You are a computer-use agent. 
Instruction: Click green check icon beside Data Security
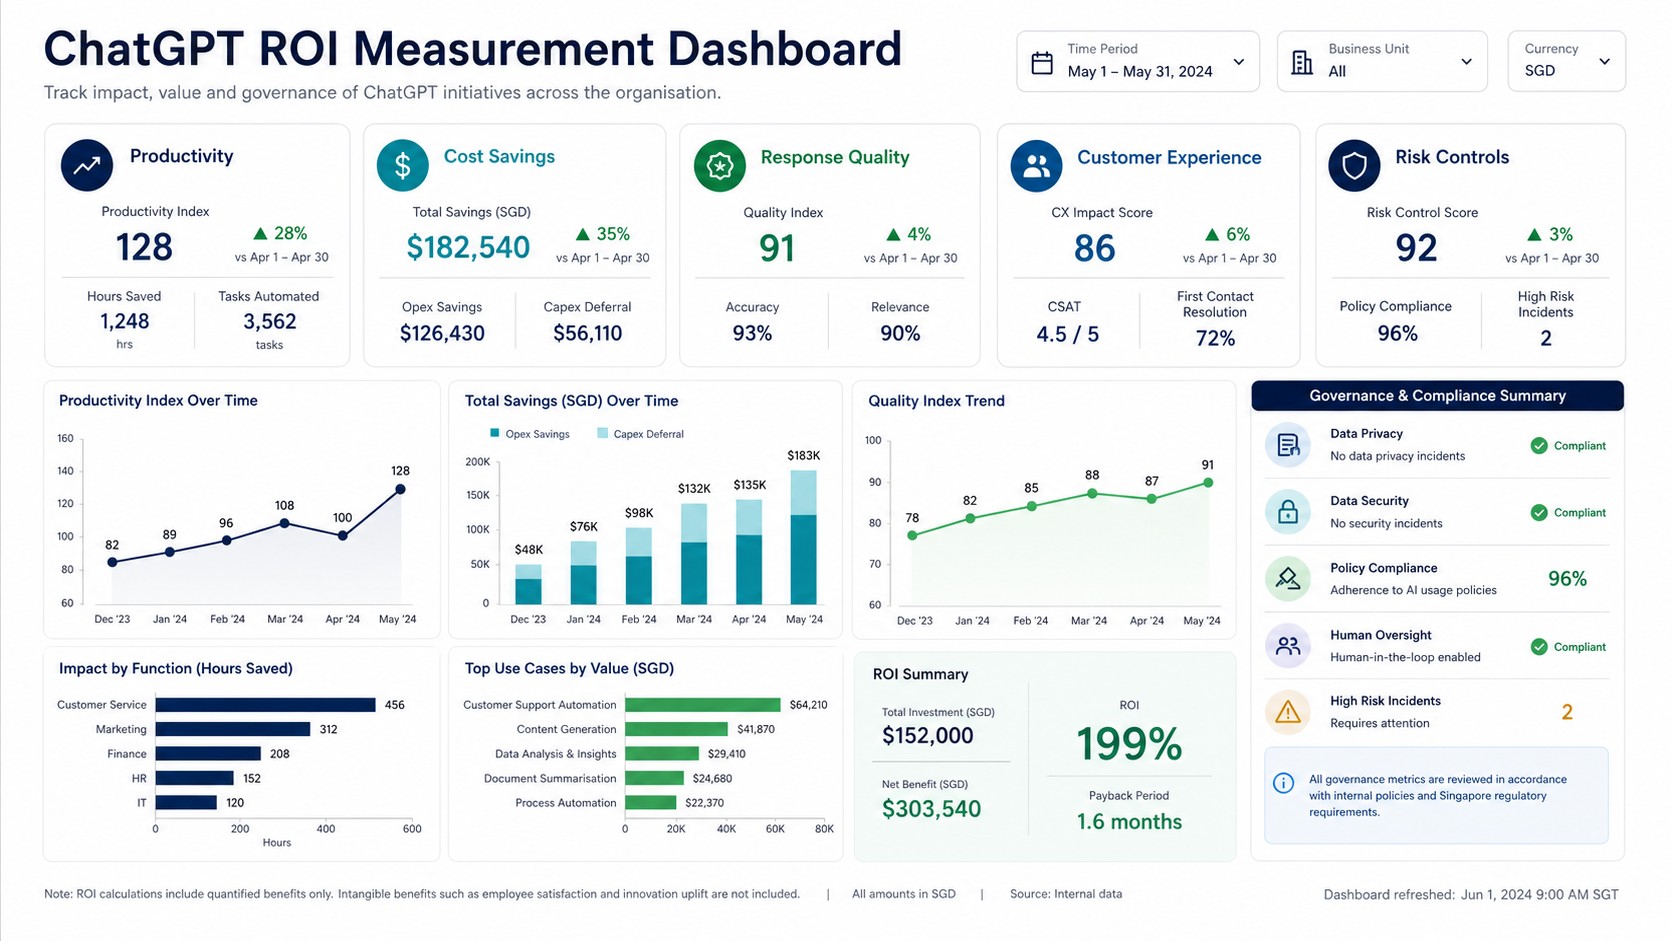(x=1539, y=513)
